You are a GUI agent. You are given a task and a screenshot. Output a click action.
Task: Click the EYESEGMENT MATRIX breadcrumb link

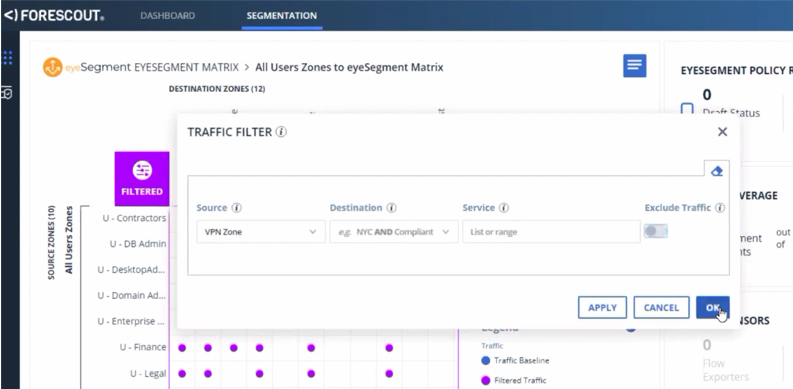(186, 67)
